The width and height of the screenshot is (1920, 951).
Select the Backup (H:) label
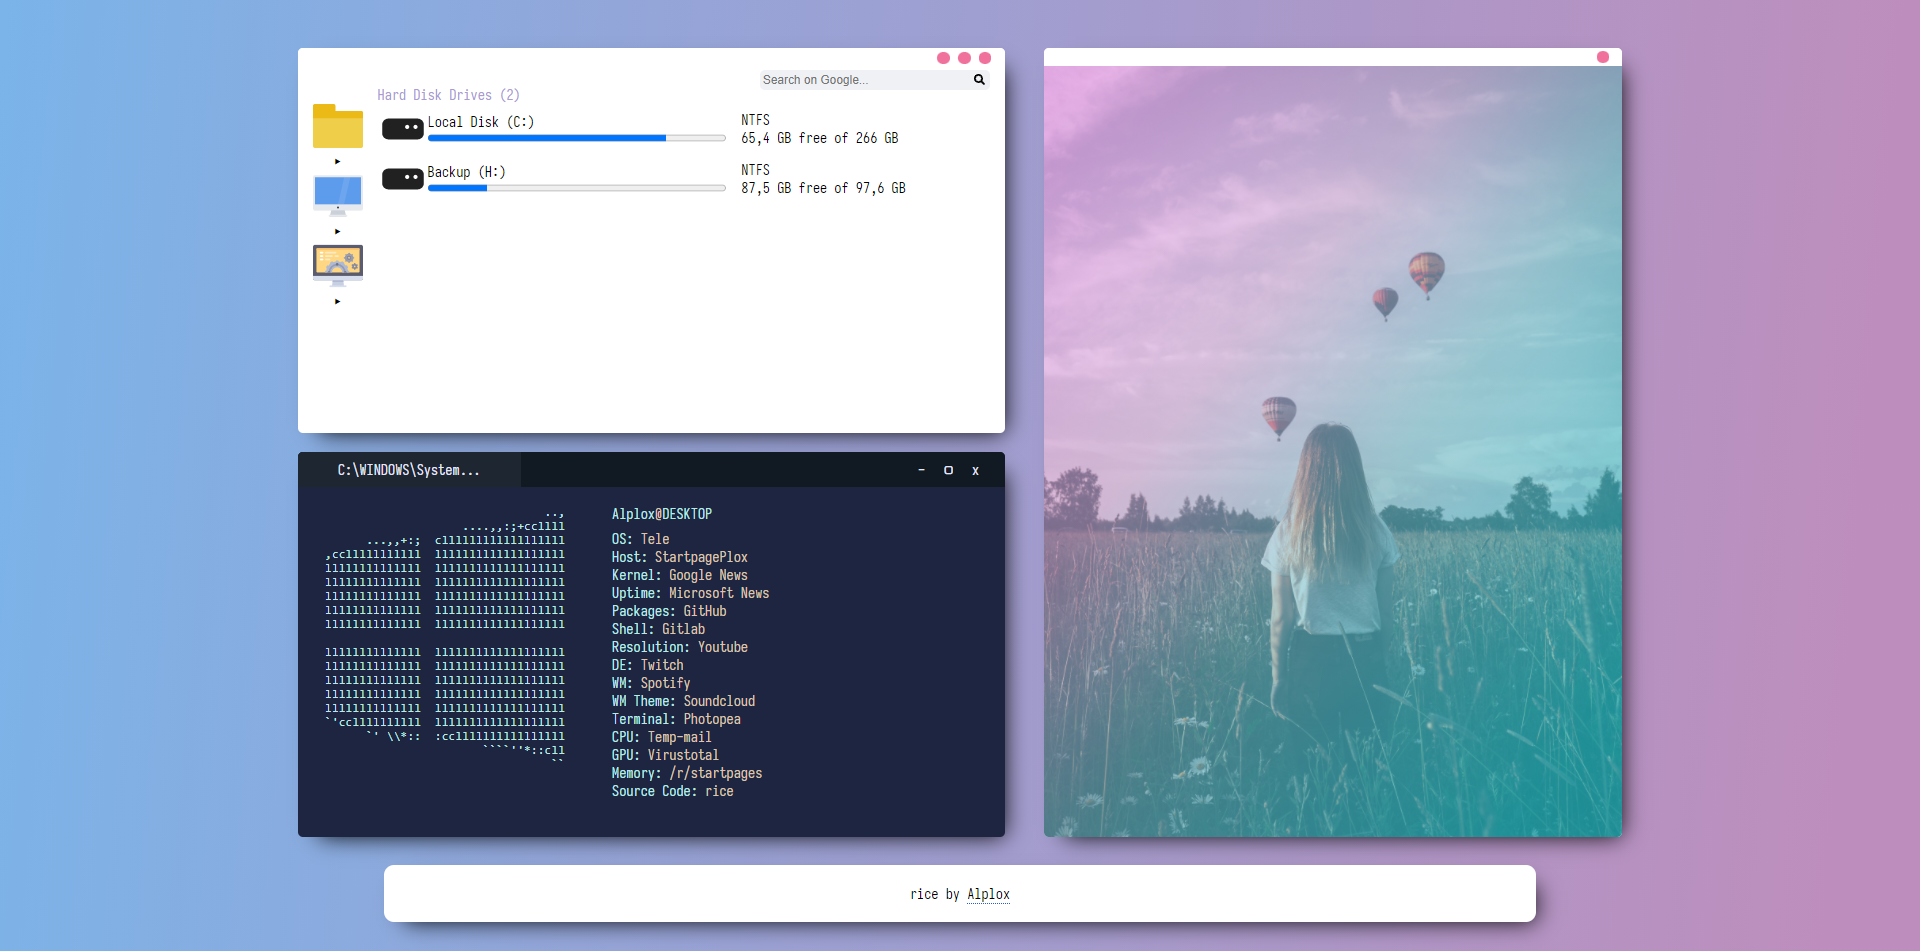pyautogui.click(x=467, y=172)
